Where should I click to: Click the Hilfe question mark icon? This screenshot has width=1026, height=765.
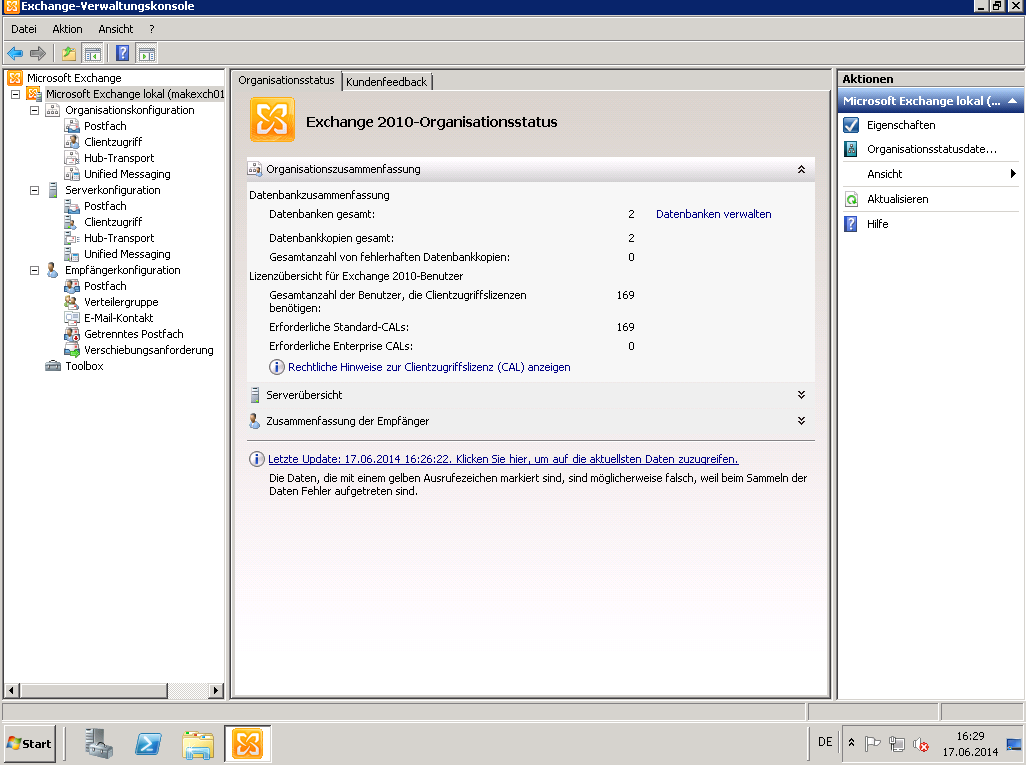pyautogui.click(x=851, y=224)
